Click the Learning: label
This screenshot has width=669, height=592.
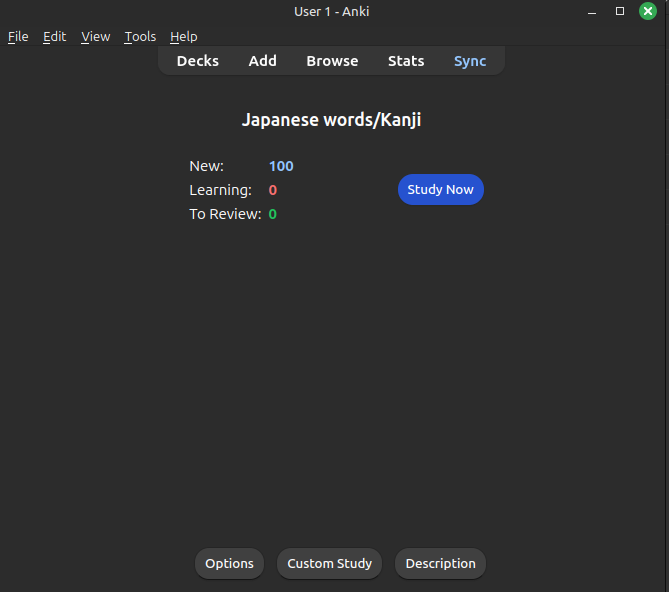point(221,190)
